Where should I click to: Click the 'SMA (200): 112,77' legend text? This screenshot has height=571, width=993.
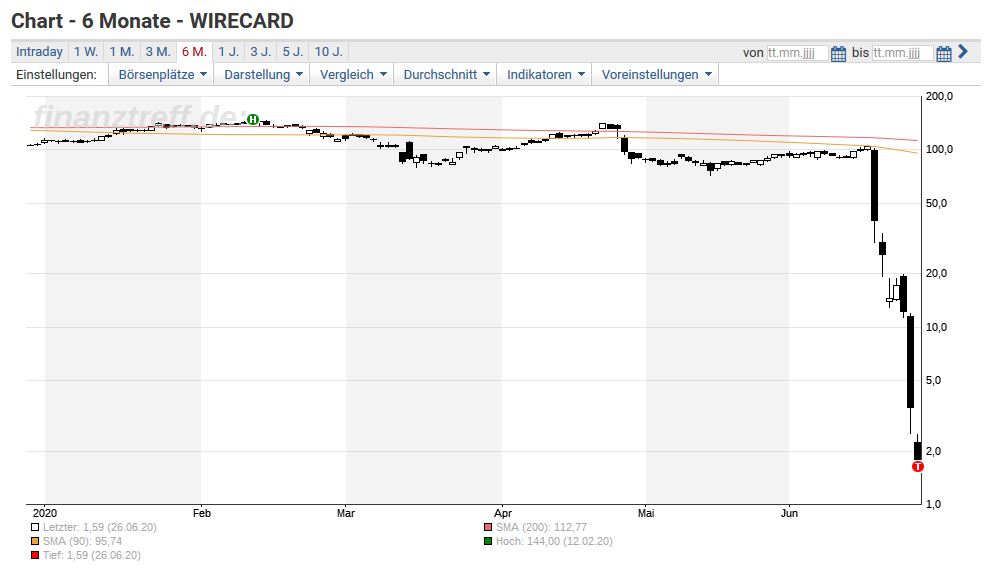click(x=541, y=527)
